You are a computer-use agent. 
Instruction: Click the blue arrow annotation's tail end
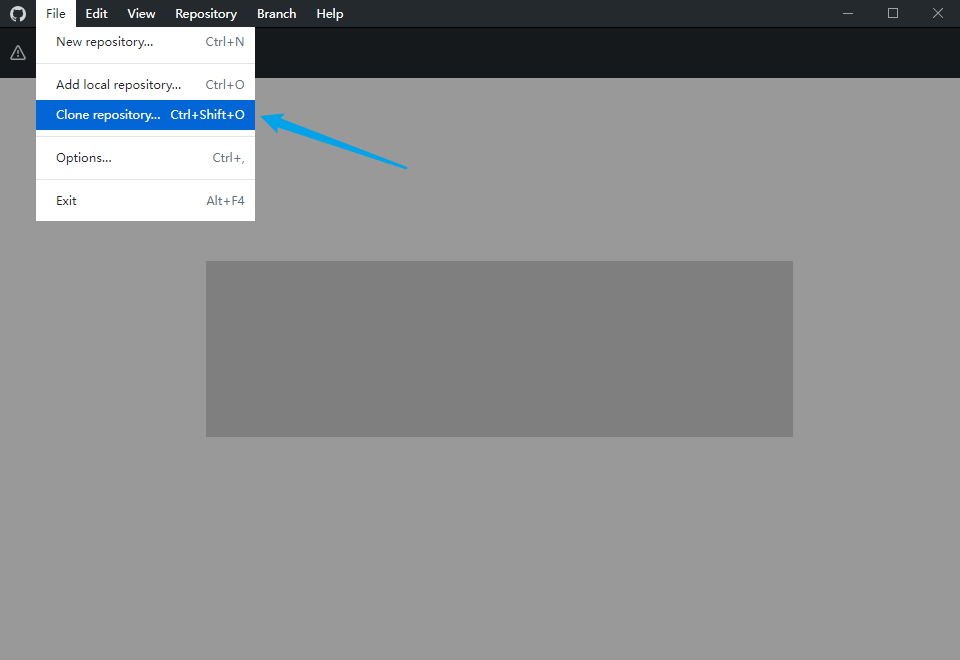(x=404, y=167)
